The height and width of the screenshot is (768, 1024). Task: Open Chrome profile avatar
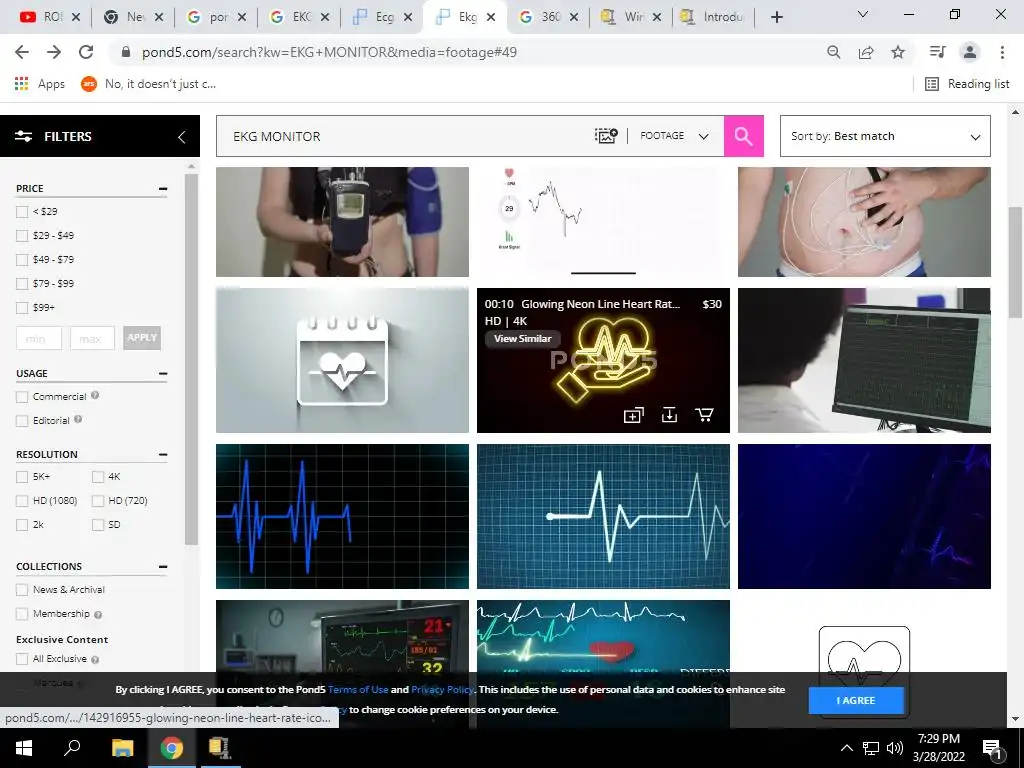coord(970,52)
